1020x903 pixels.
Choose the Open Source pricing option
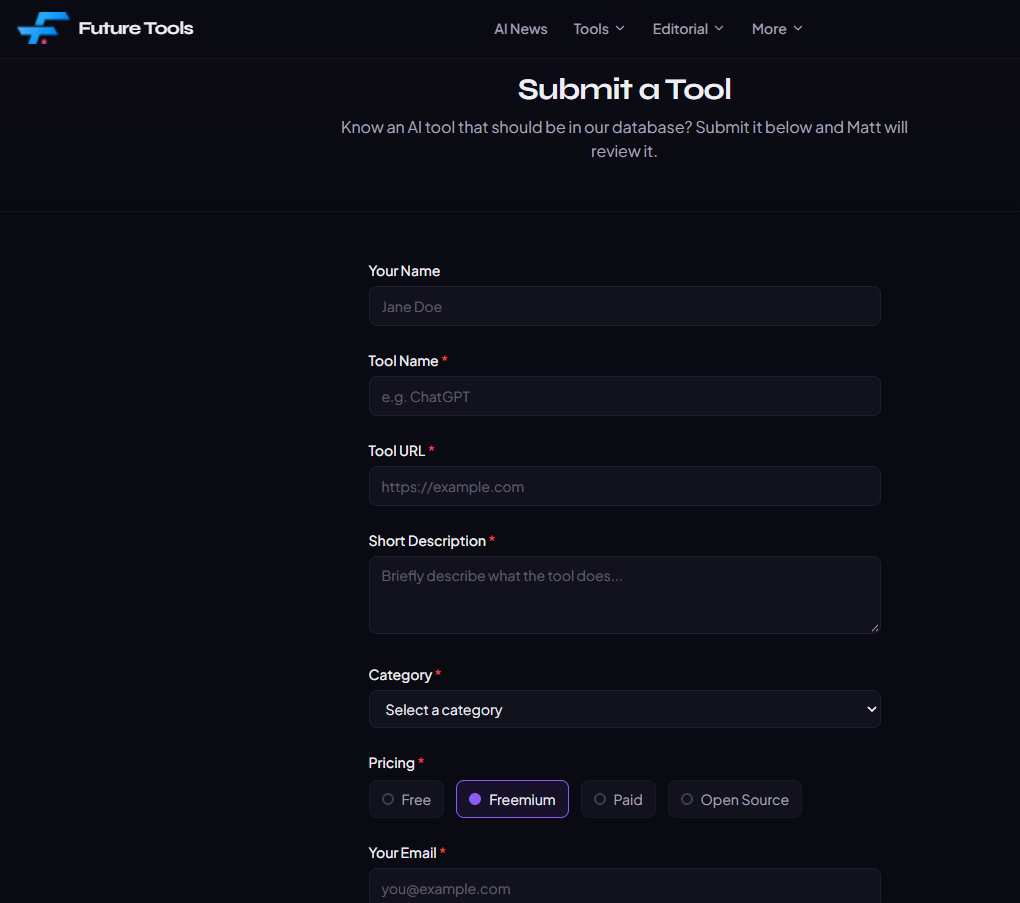(x=734, y=799)
